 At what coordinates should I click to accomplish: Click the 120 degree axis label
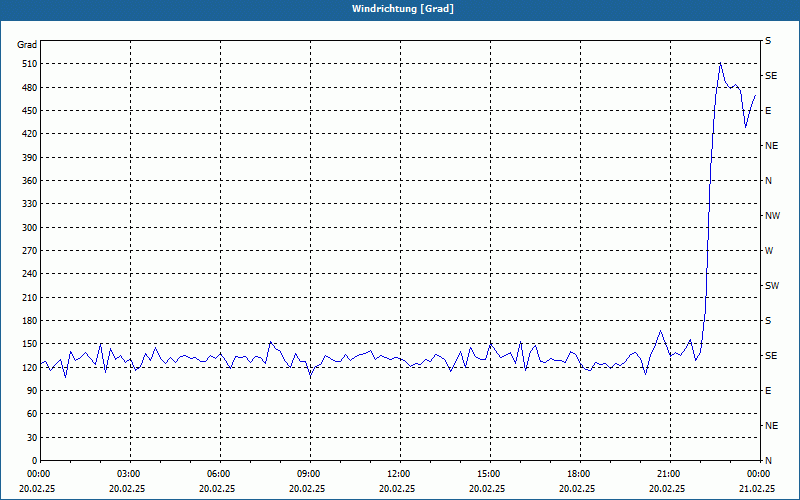(31, 367)
